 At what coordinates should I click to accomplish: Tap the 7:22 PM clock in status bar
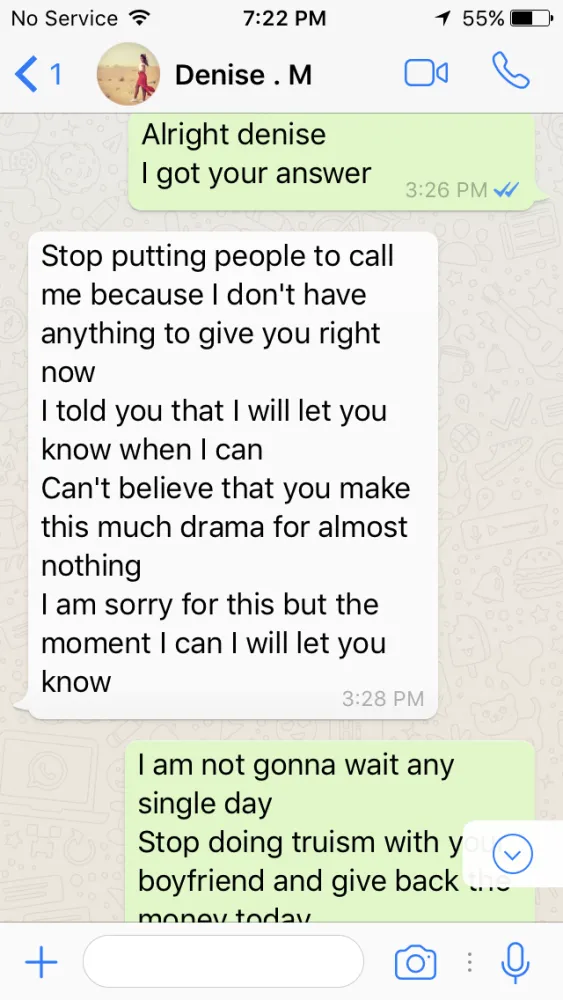coord(284,18)
